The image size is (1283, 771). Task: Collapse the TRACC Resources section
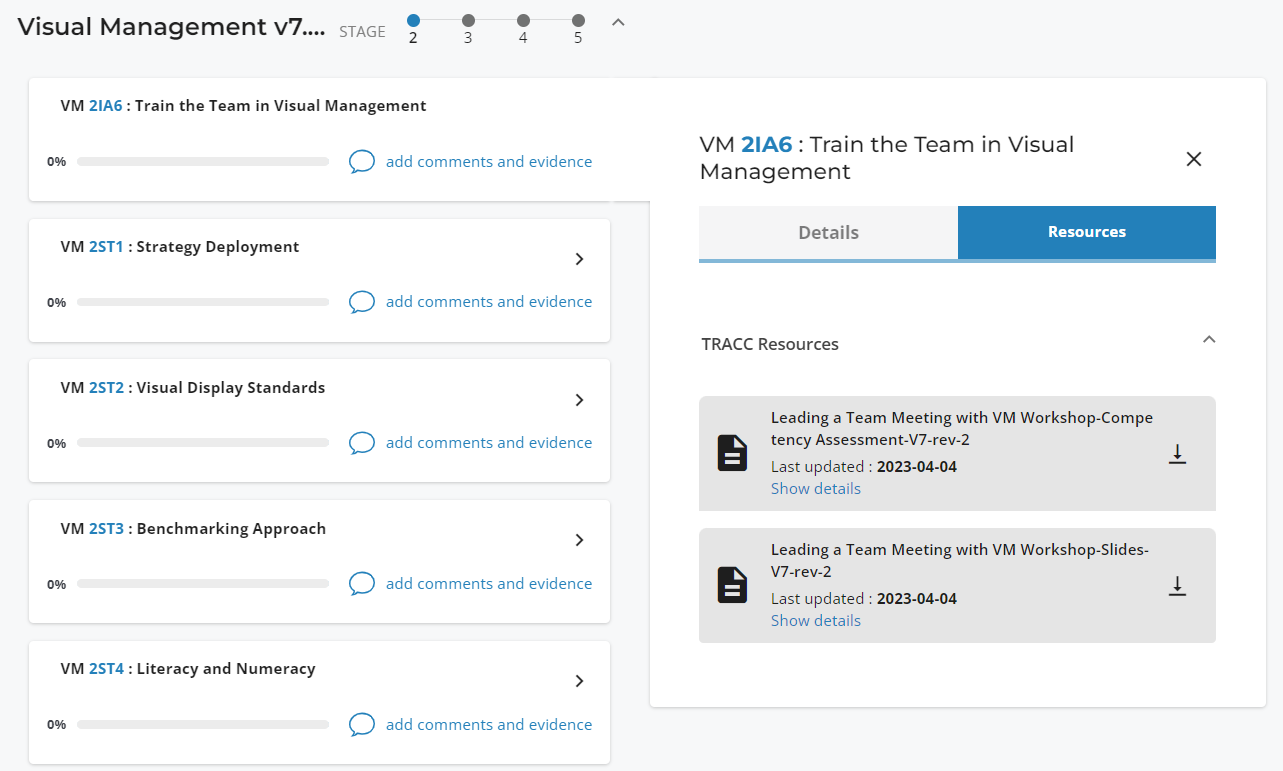(1209, 340)
